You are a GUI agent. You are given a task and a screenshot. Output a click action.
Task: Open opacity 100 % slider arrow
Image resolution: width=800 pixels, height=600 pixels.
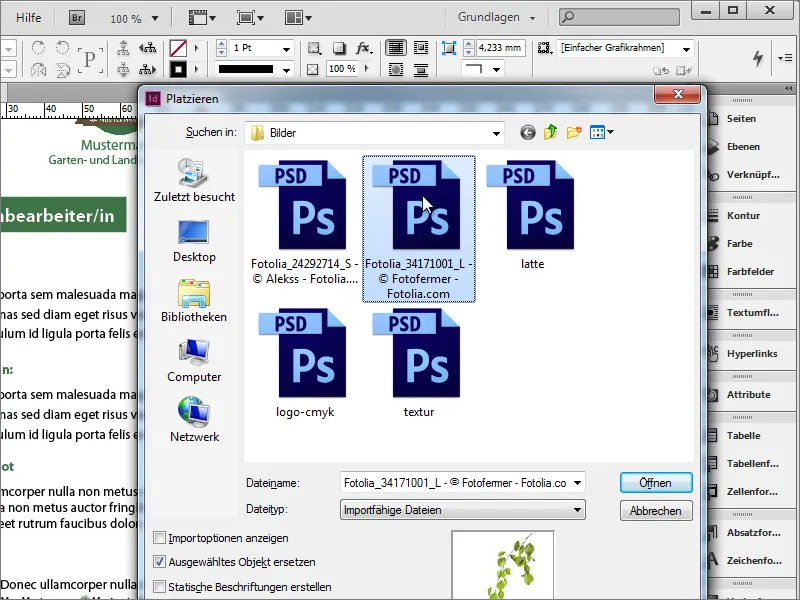367,68
